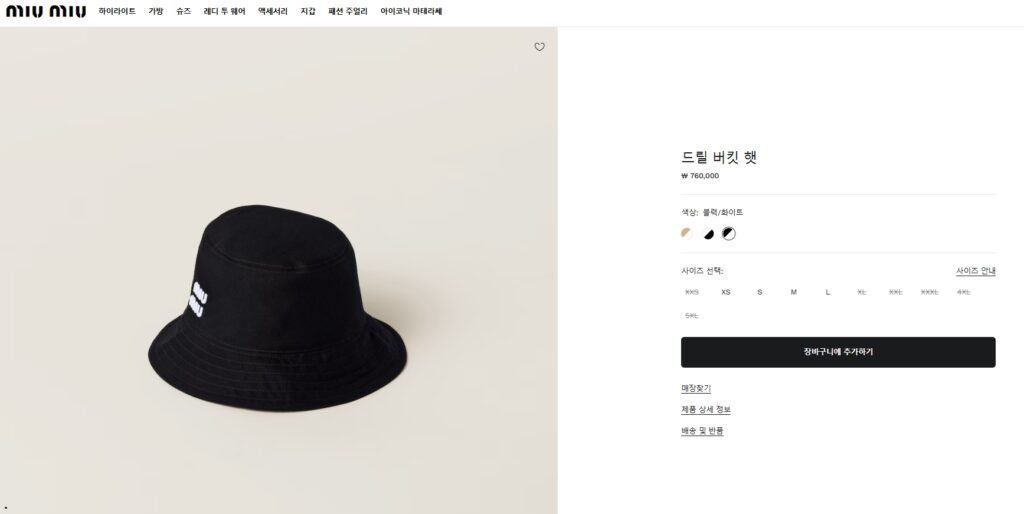Open the 사이즈 안내 size guide link
The image size is (1024, 514).
(x=975, y=271)
